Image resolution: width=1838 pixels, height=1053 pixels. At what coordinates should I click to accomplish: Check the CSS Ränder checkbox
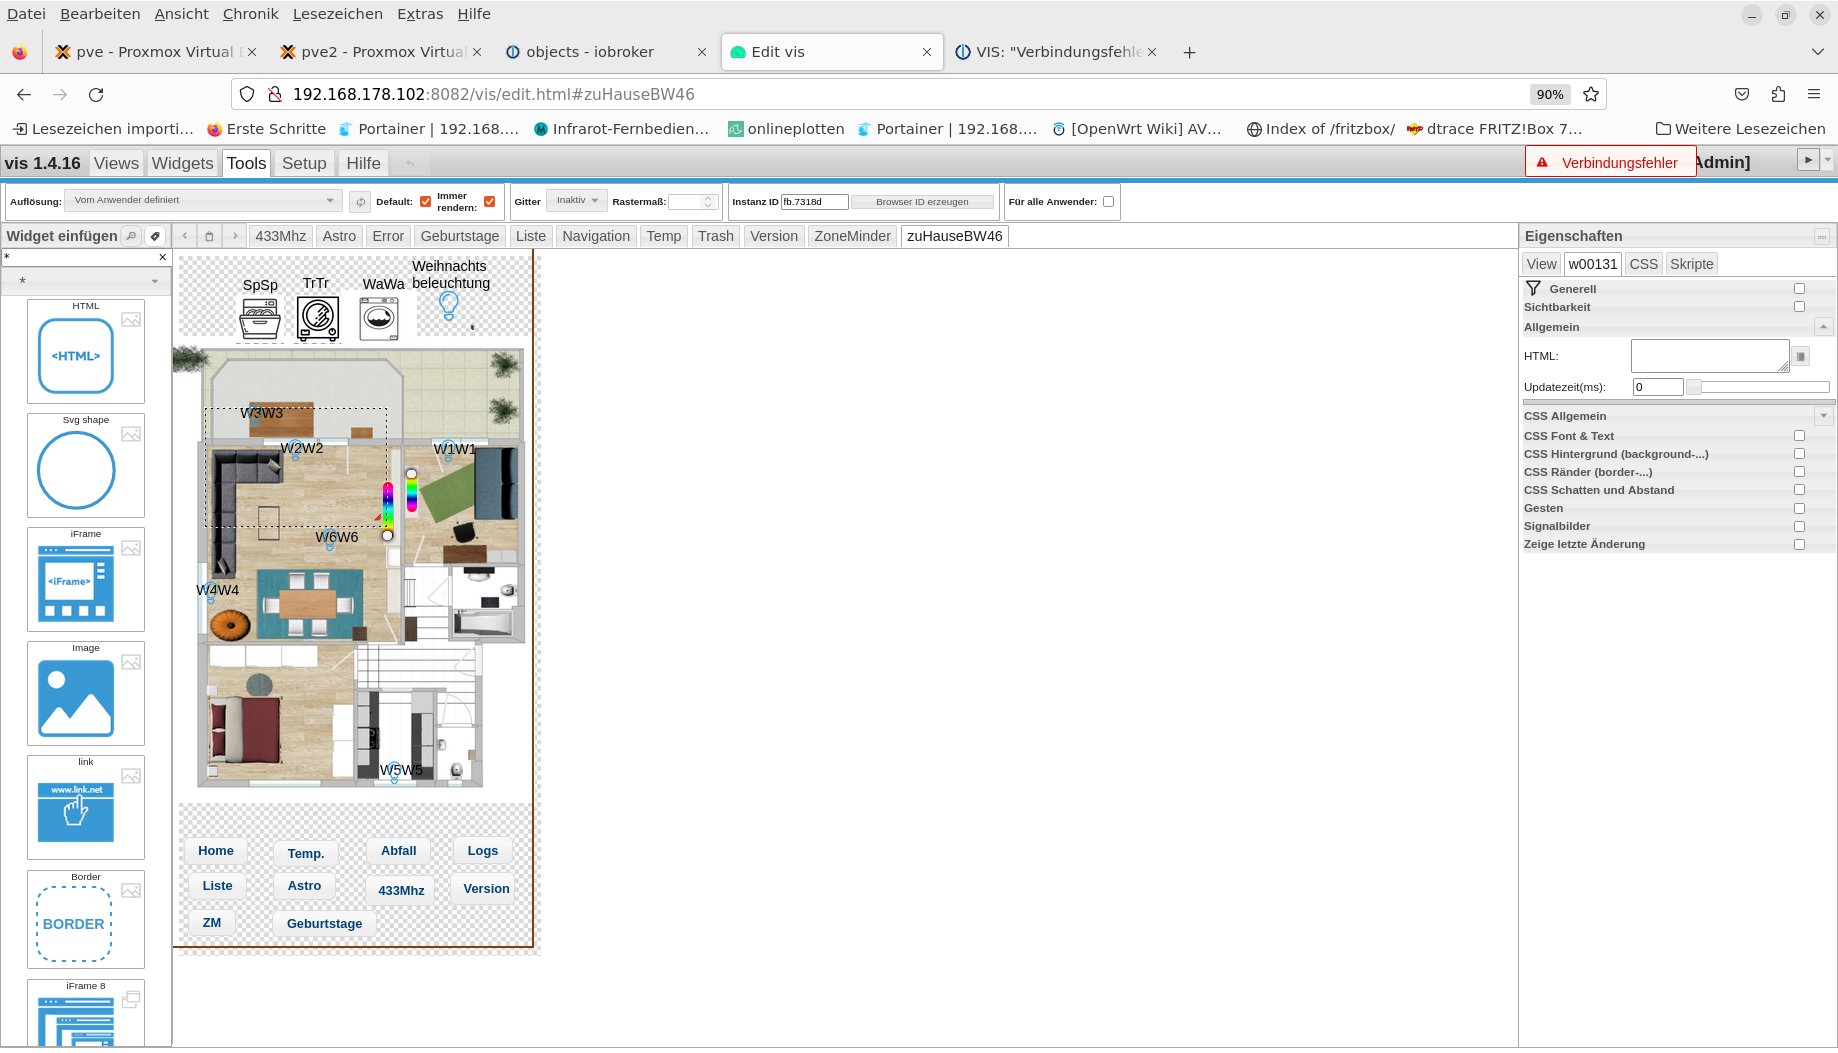tap(1800, 472)
